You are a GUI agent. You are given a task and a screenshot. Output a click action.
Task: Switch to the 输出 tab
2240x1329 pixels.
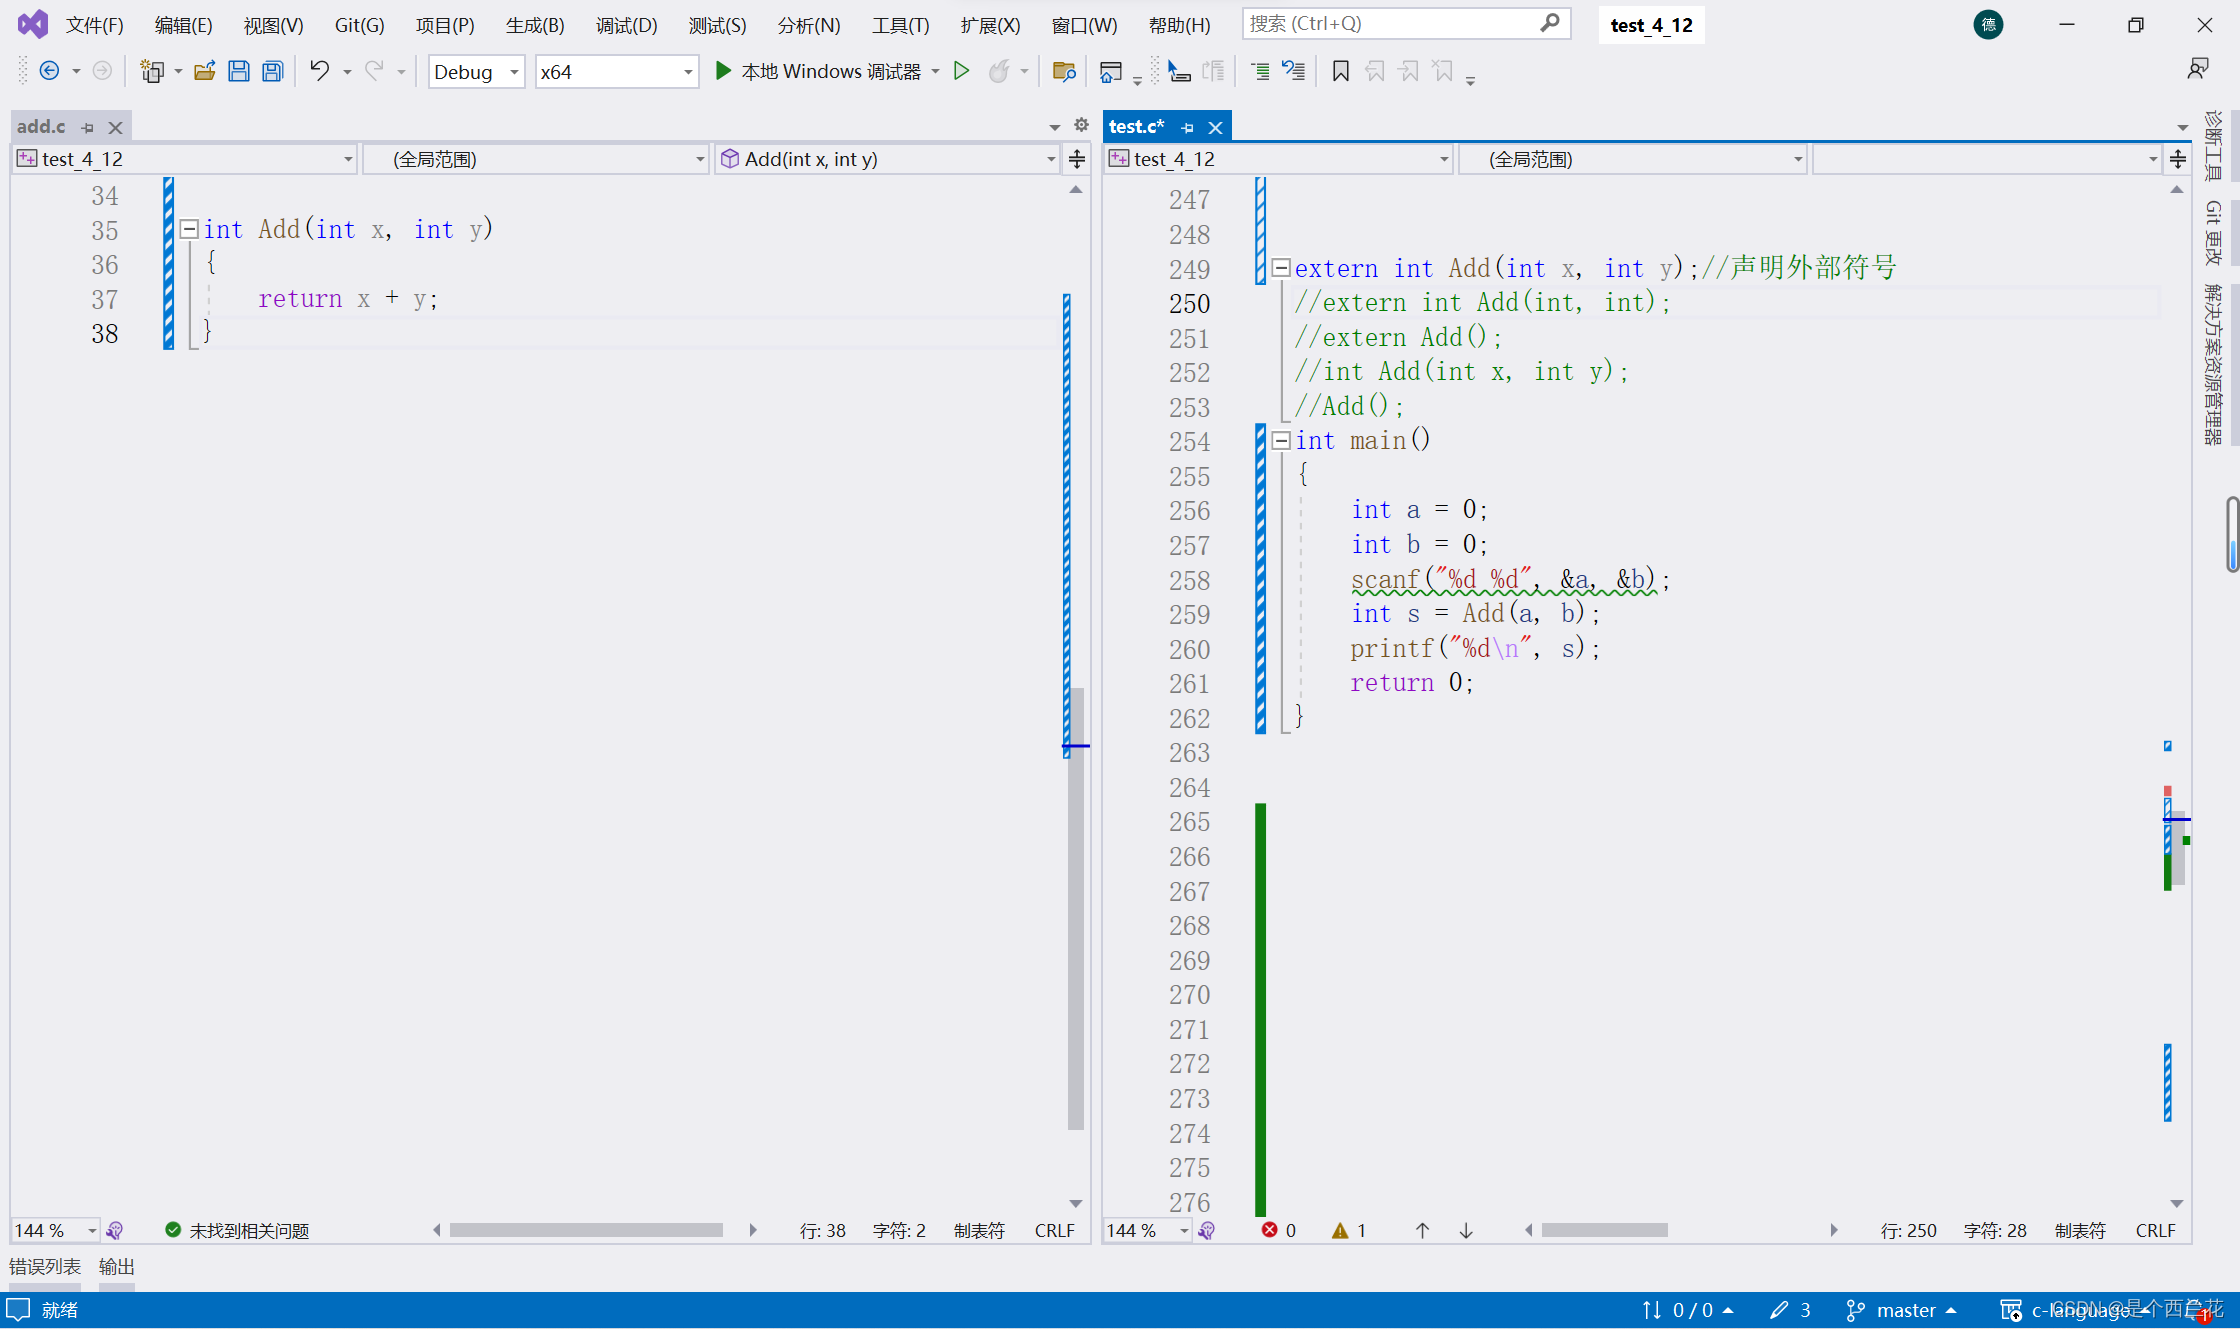click(116, 1266)
